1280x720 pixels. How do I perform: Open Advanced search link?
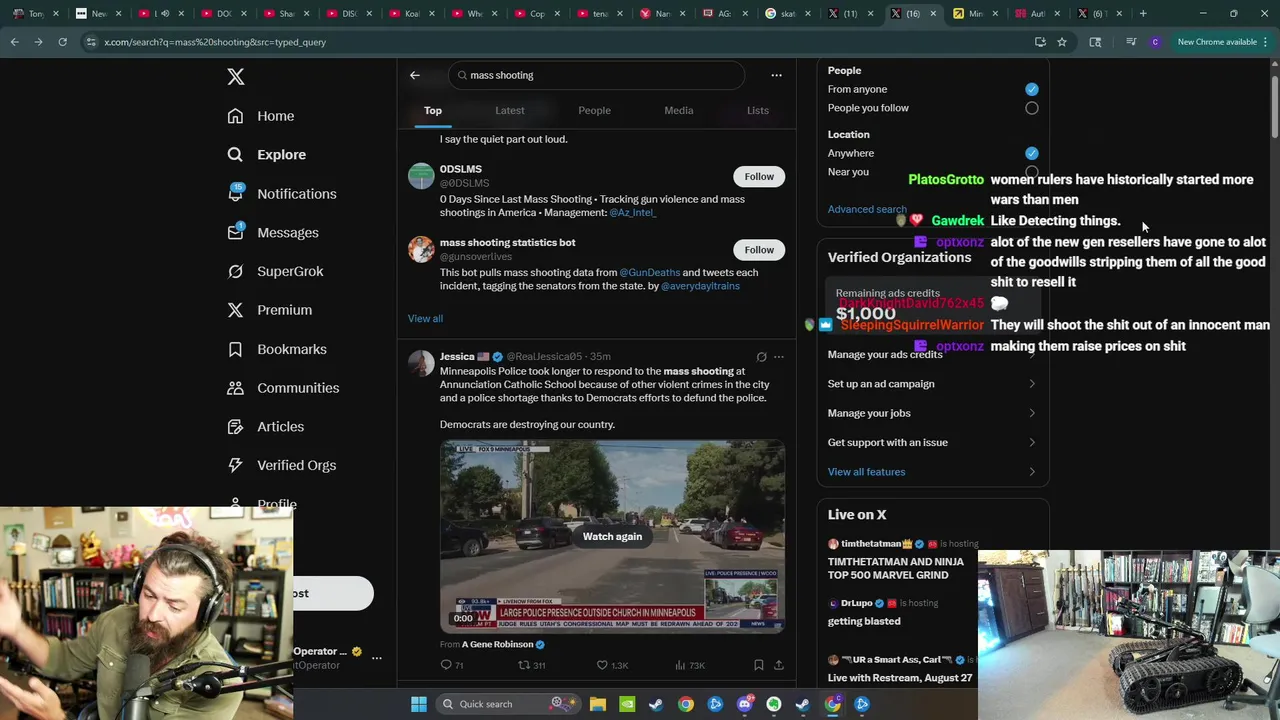click(867, 209)
